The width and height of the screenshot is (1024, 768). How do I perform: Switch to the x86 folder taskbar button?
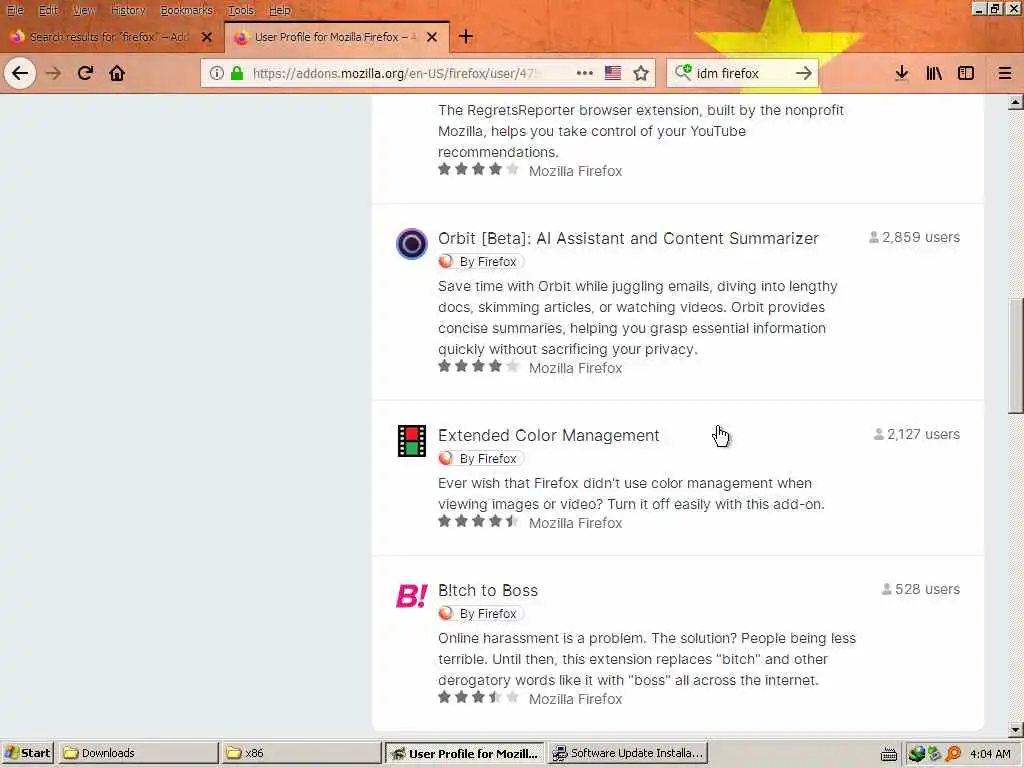(x=301, y=753)
